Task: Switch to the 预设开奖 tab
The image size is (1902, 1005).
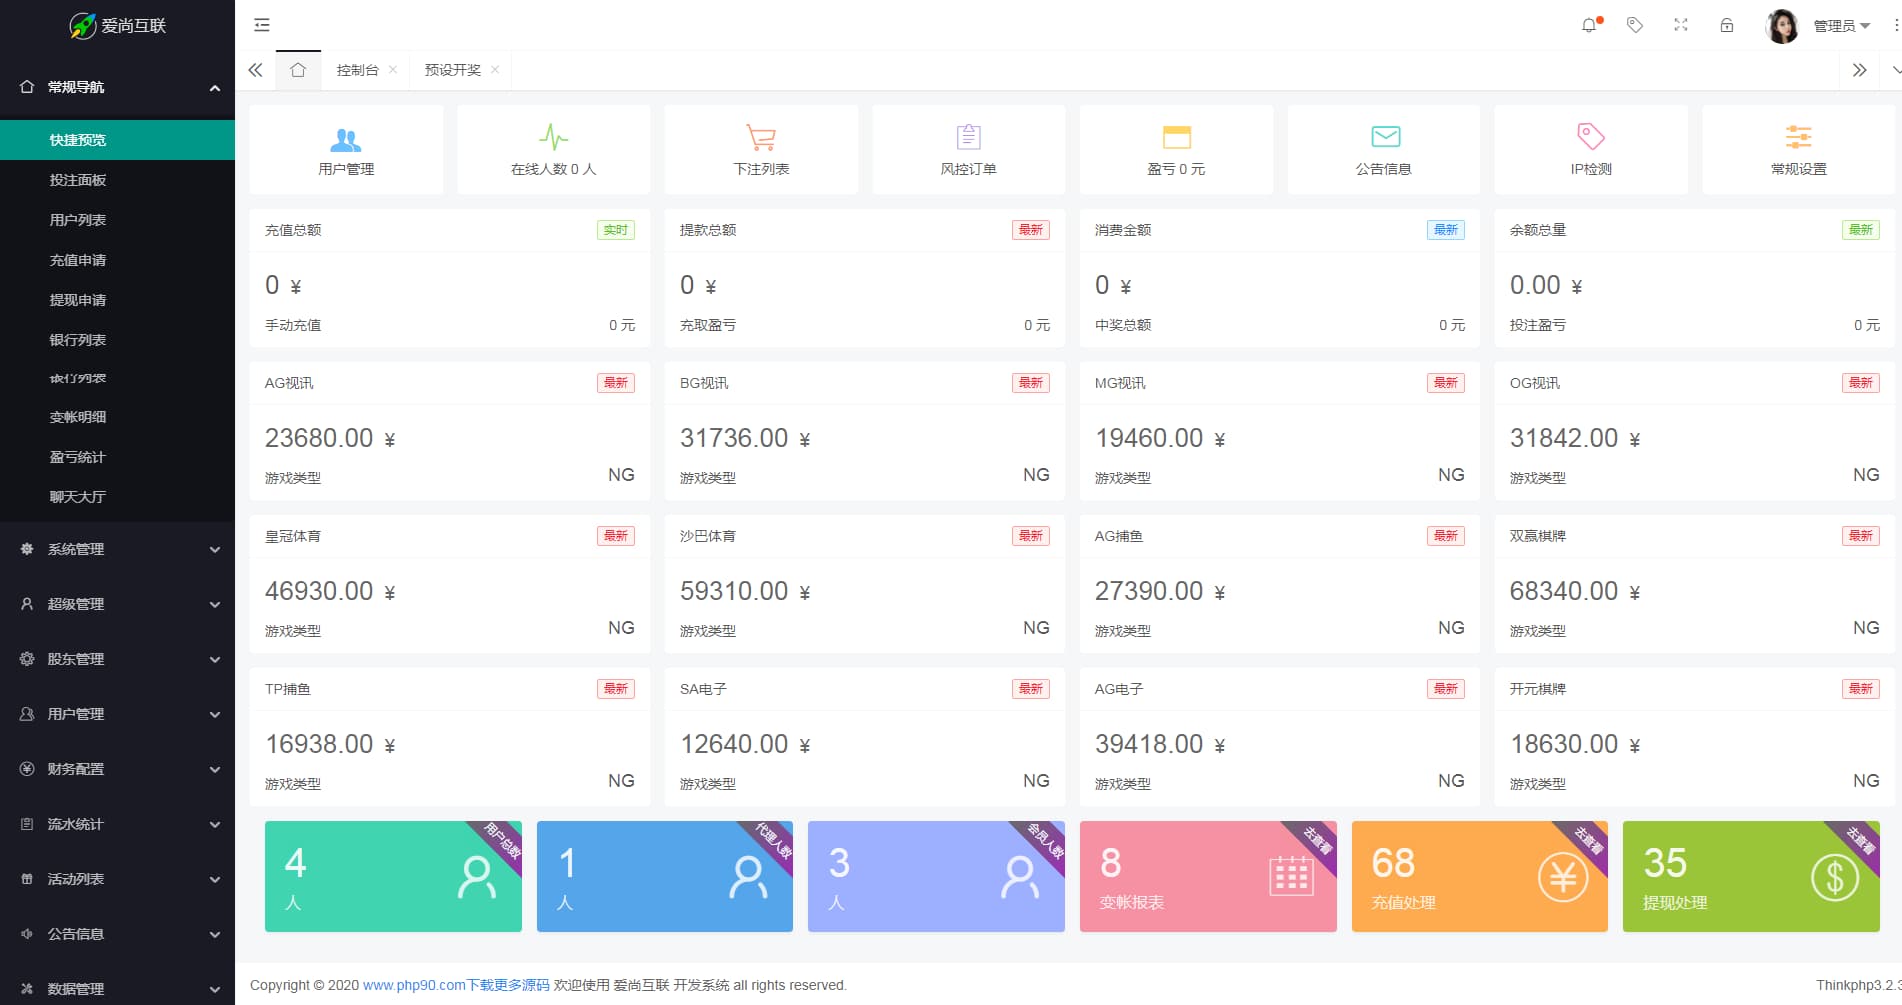Action: click(452, 70)
